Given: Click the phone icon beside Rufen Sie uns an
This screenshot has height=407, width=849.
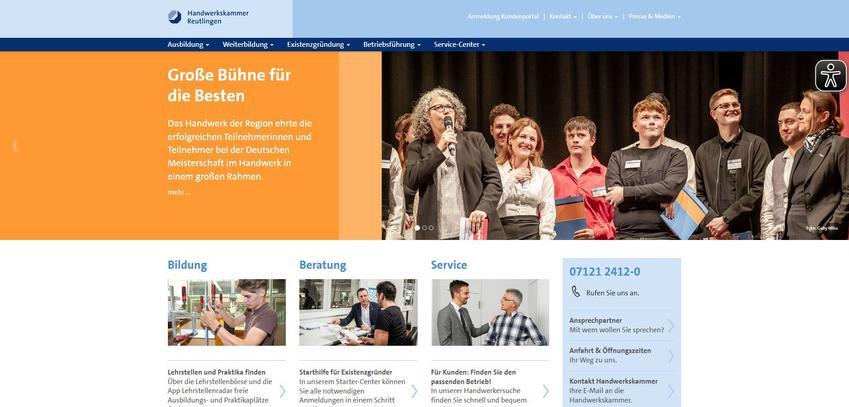Looking at the screenshot, I should (576, 292).
